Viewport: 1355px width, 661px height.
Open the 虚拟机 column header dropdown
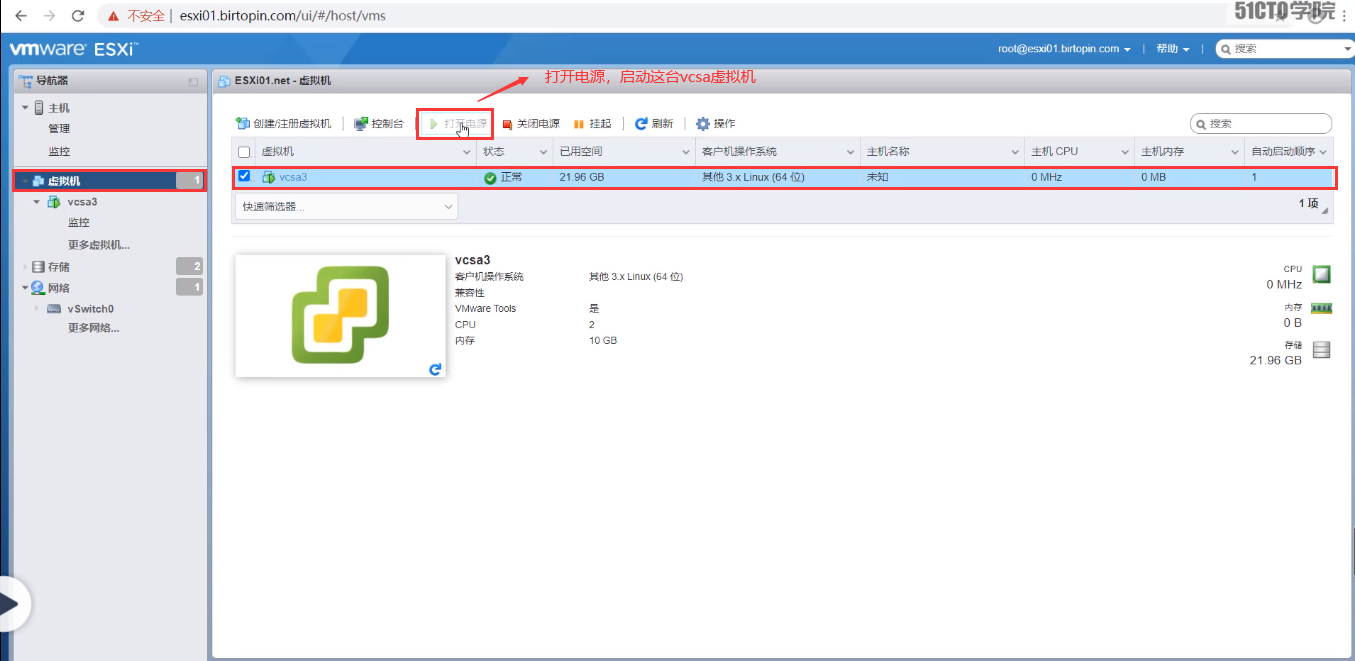467,152
